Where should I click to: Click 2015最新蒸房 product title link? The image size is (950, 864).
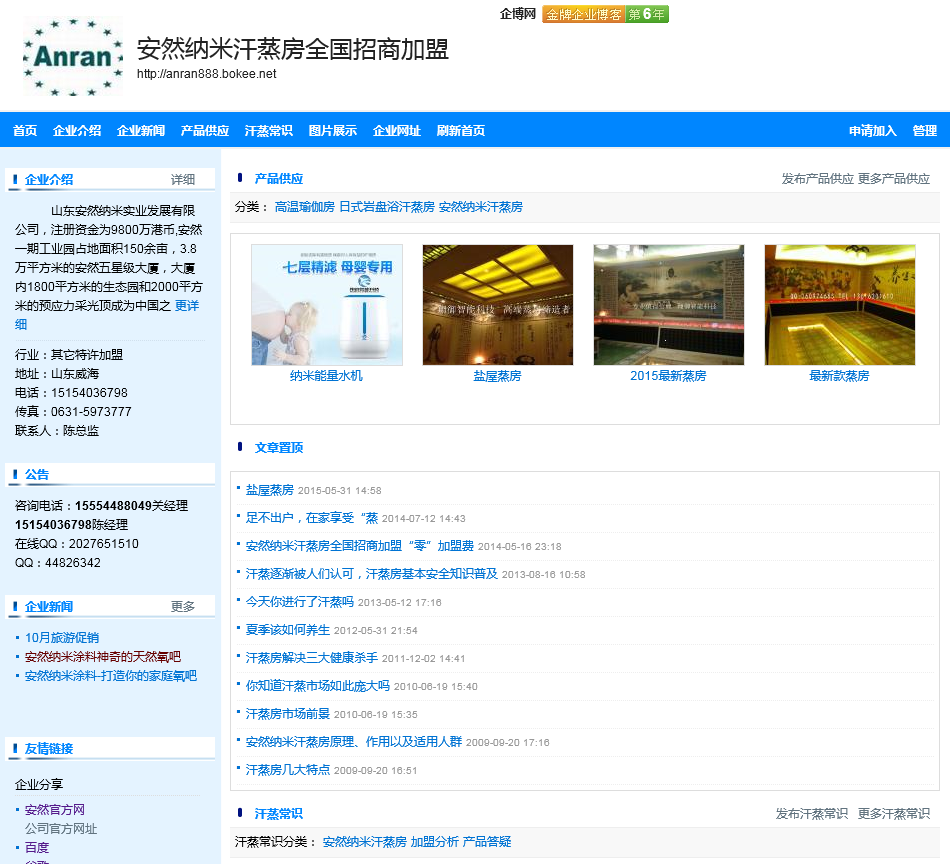pos(668,376)
